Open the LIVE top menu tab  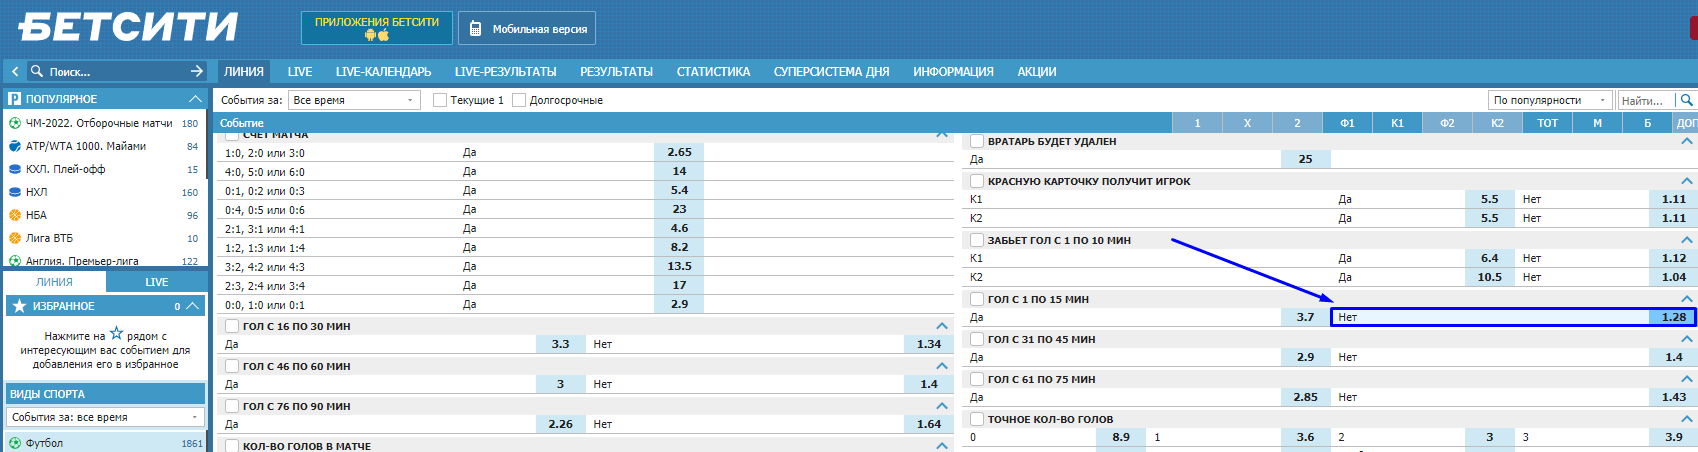click(x=300, y=71)
